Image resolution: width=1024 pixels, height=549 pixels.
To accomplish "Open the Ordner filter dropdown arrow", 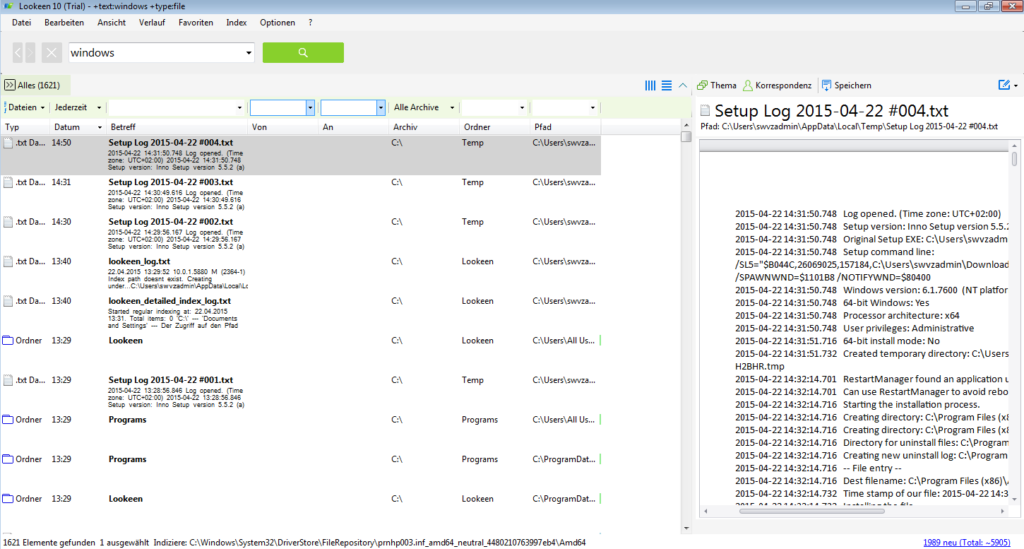I will coord(521,108).
